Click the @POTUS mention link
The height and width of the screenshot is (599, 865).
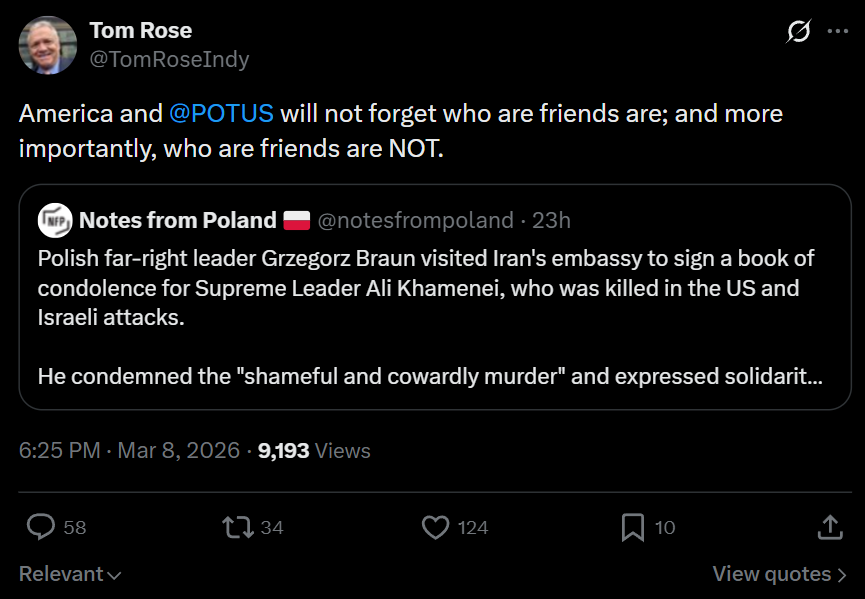click(221, 113)
